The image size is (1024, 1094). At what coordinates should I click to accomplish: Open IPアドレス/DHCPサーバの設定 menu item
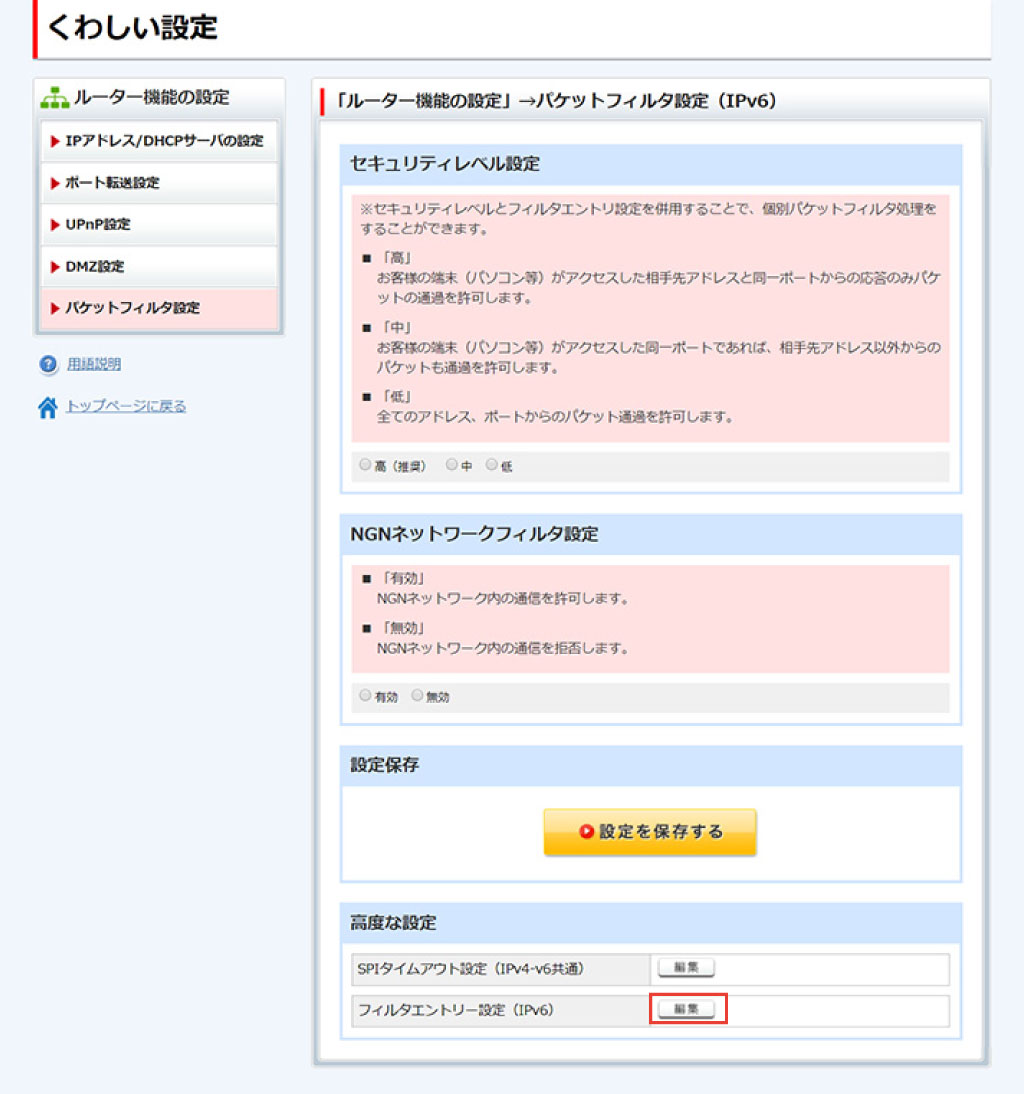coord(160,142)
